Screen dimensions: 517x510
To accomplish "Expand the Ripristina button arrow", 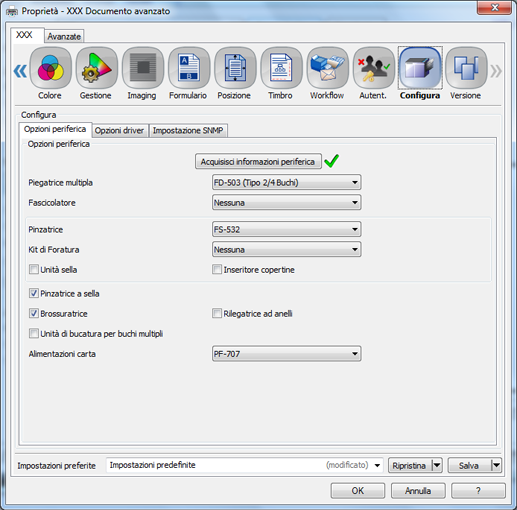I will [437, 465].
